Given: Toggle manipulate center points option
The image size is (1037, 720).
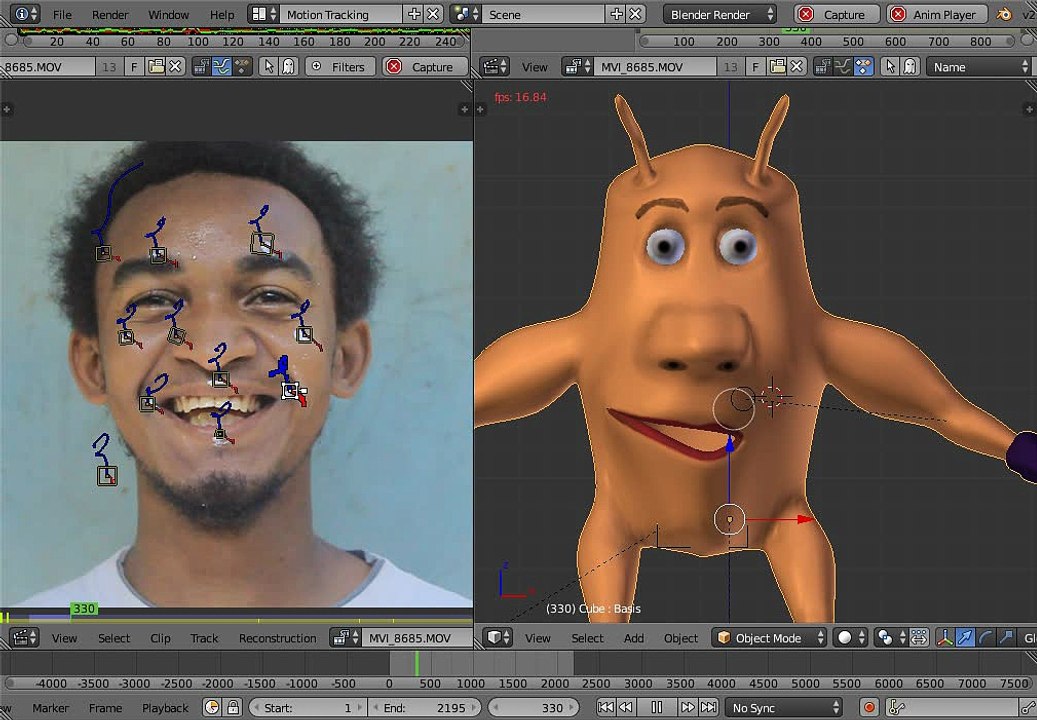Looking at the screenshot, I should (x=919, y=638).
